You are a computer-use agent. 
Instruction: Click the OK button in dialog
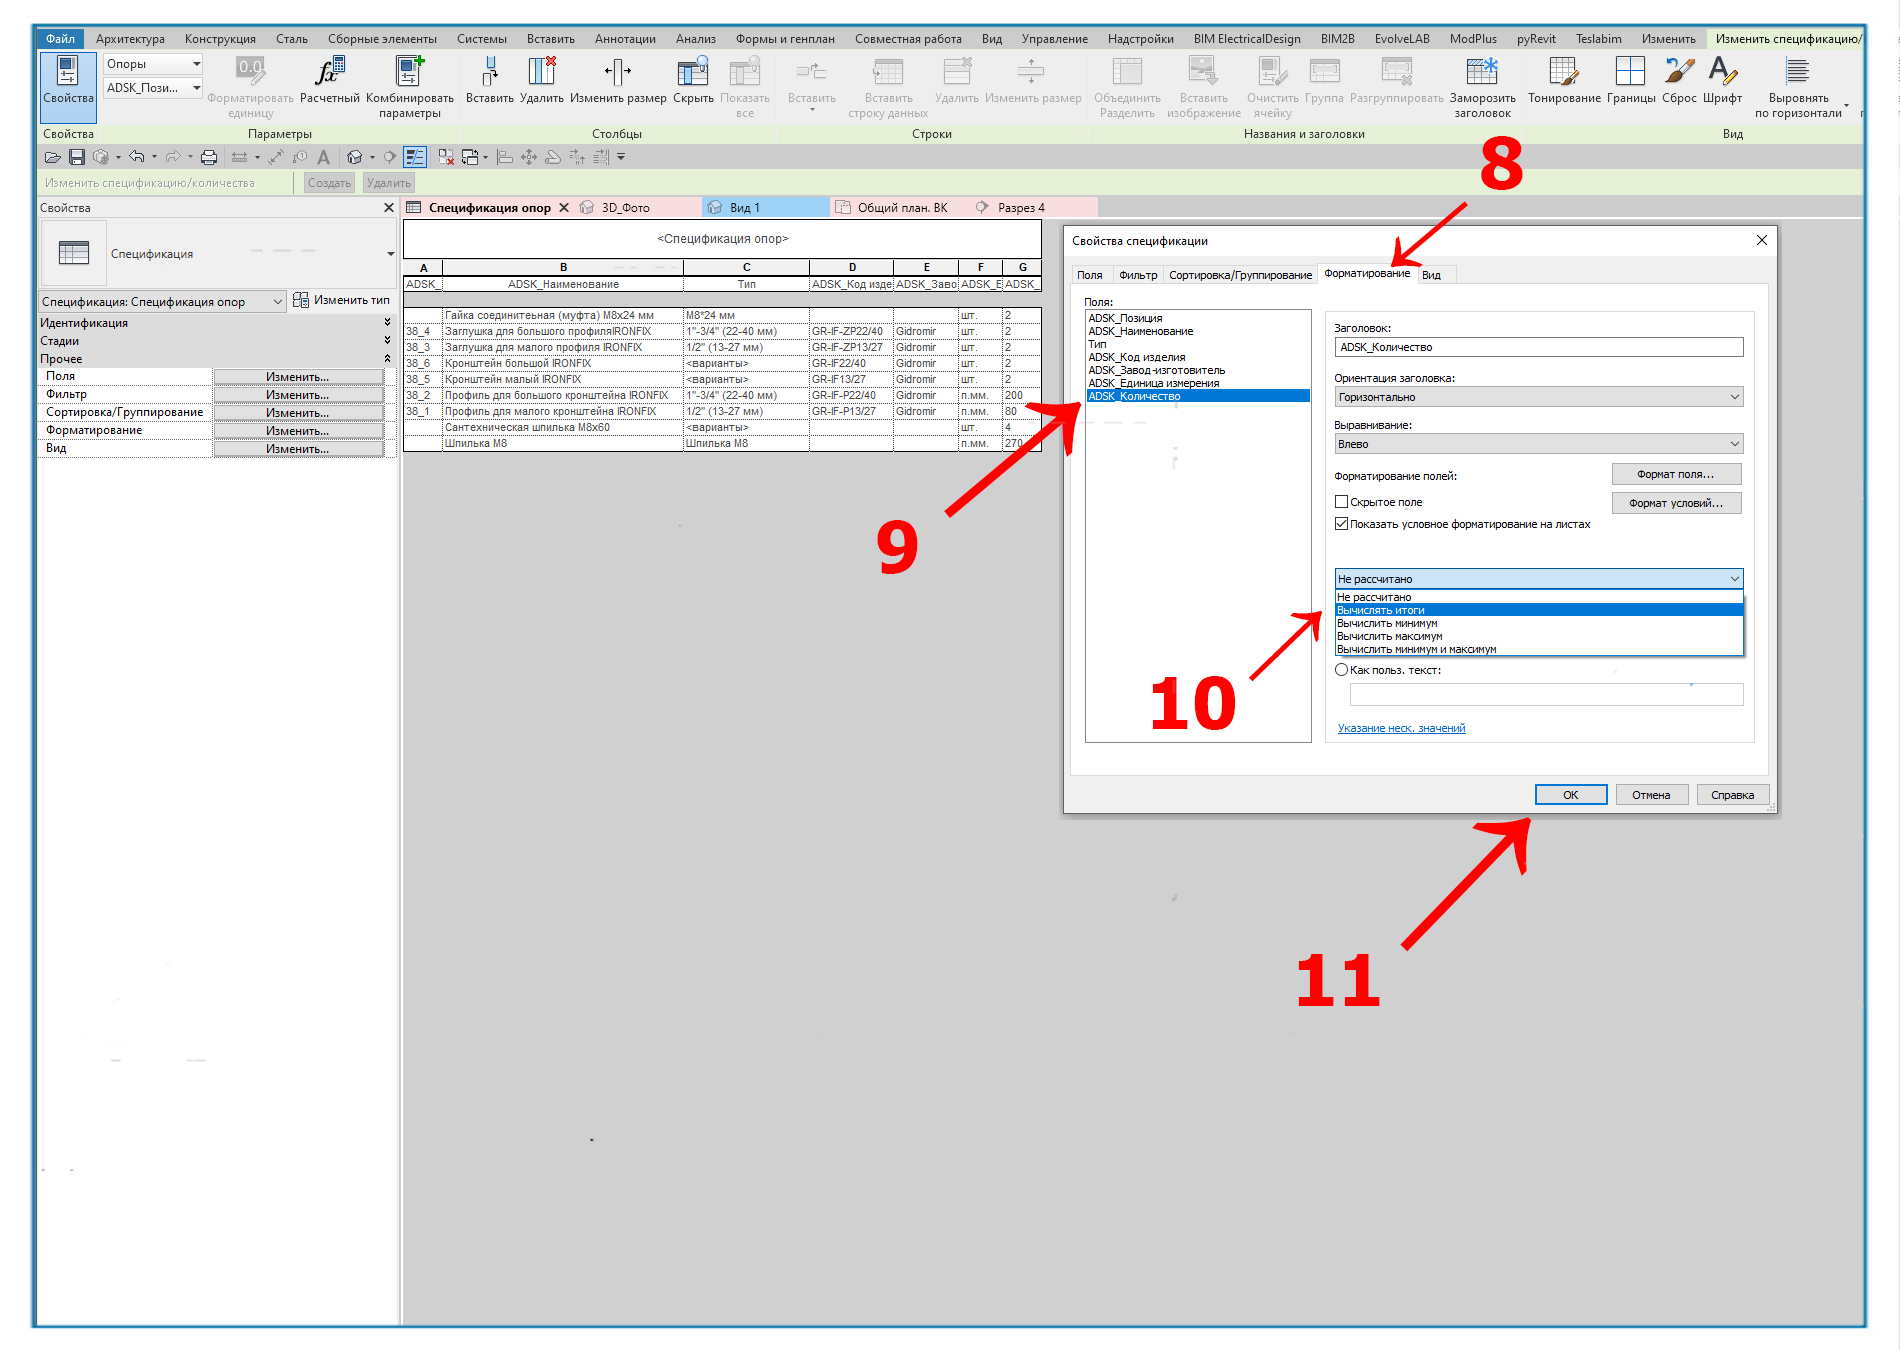(1571, 795)
